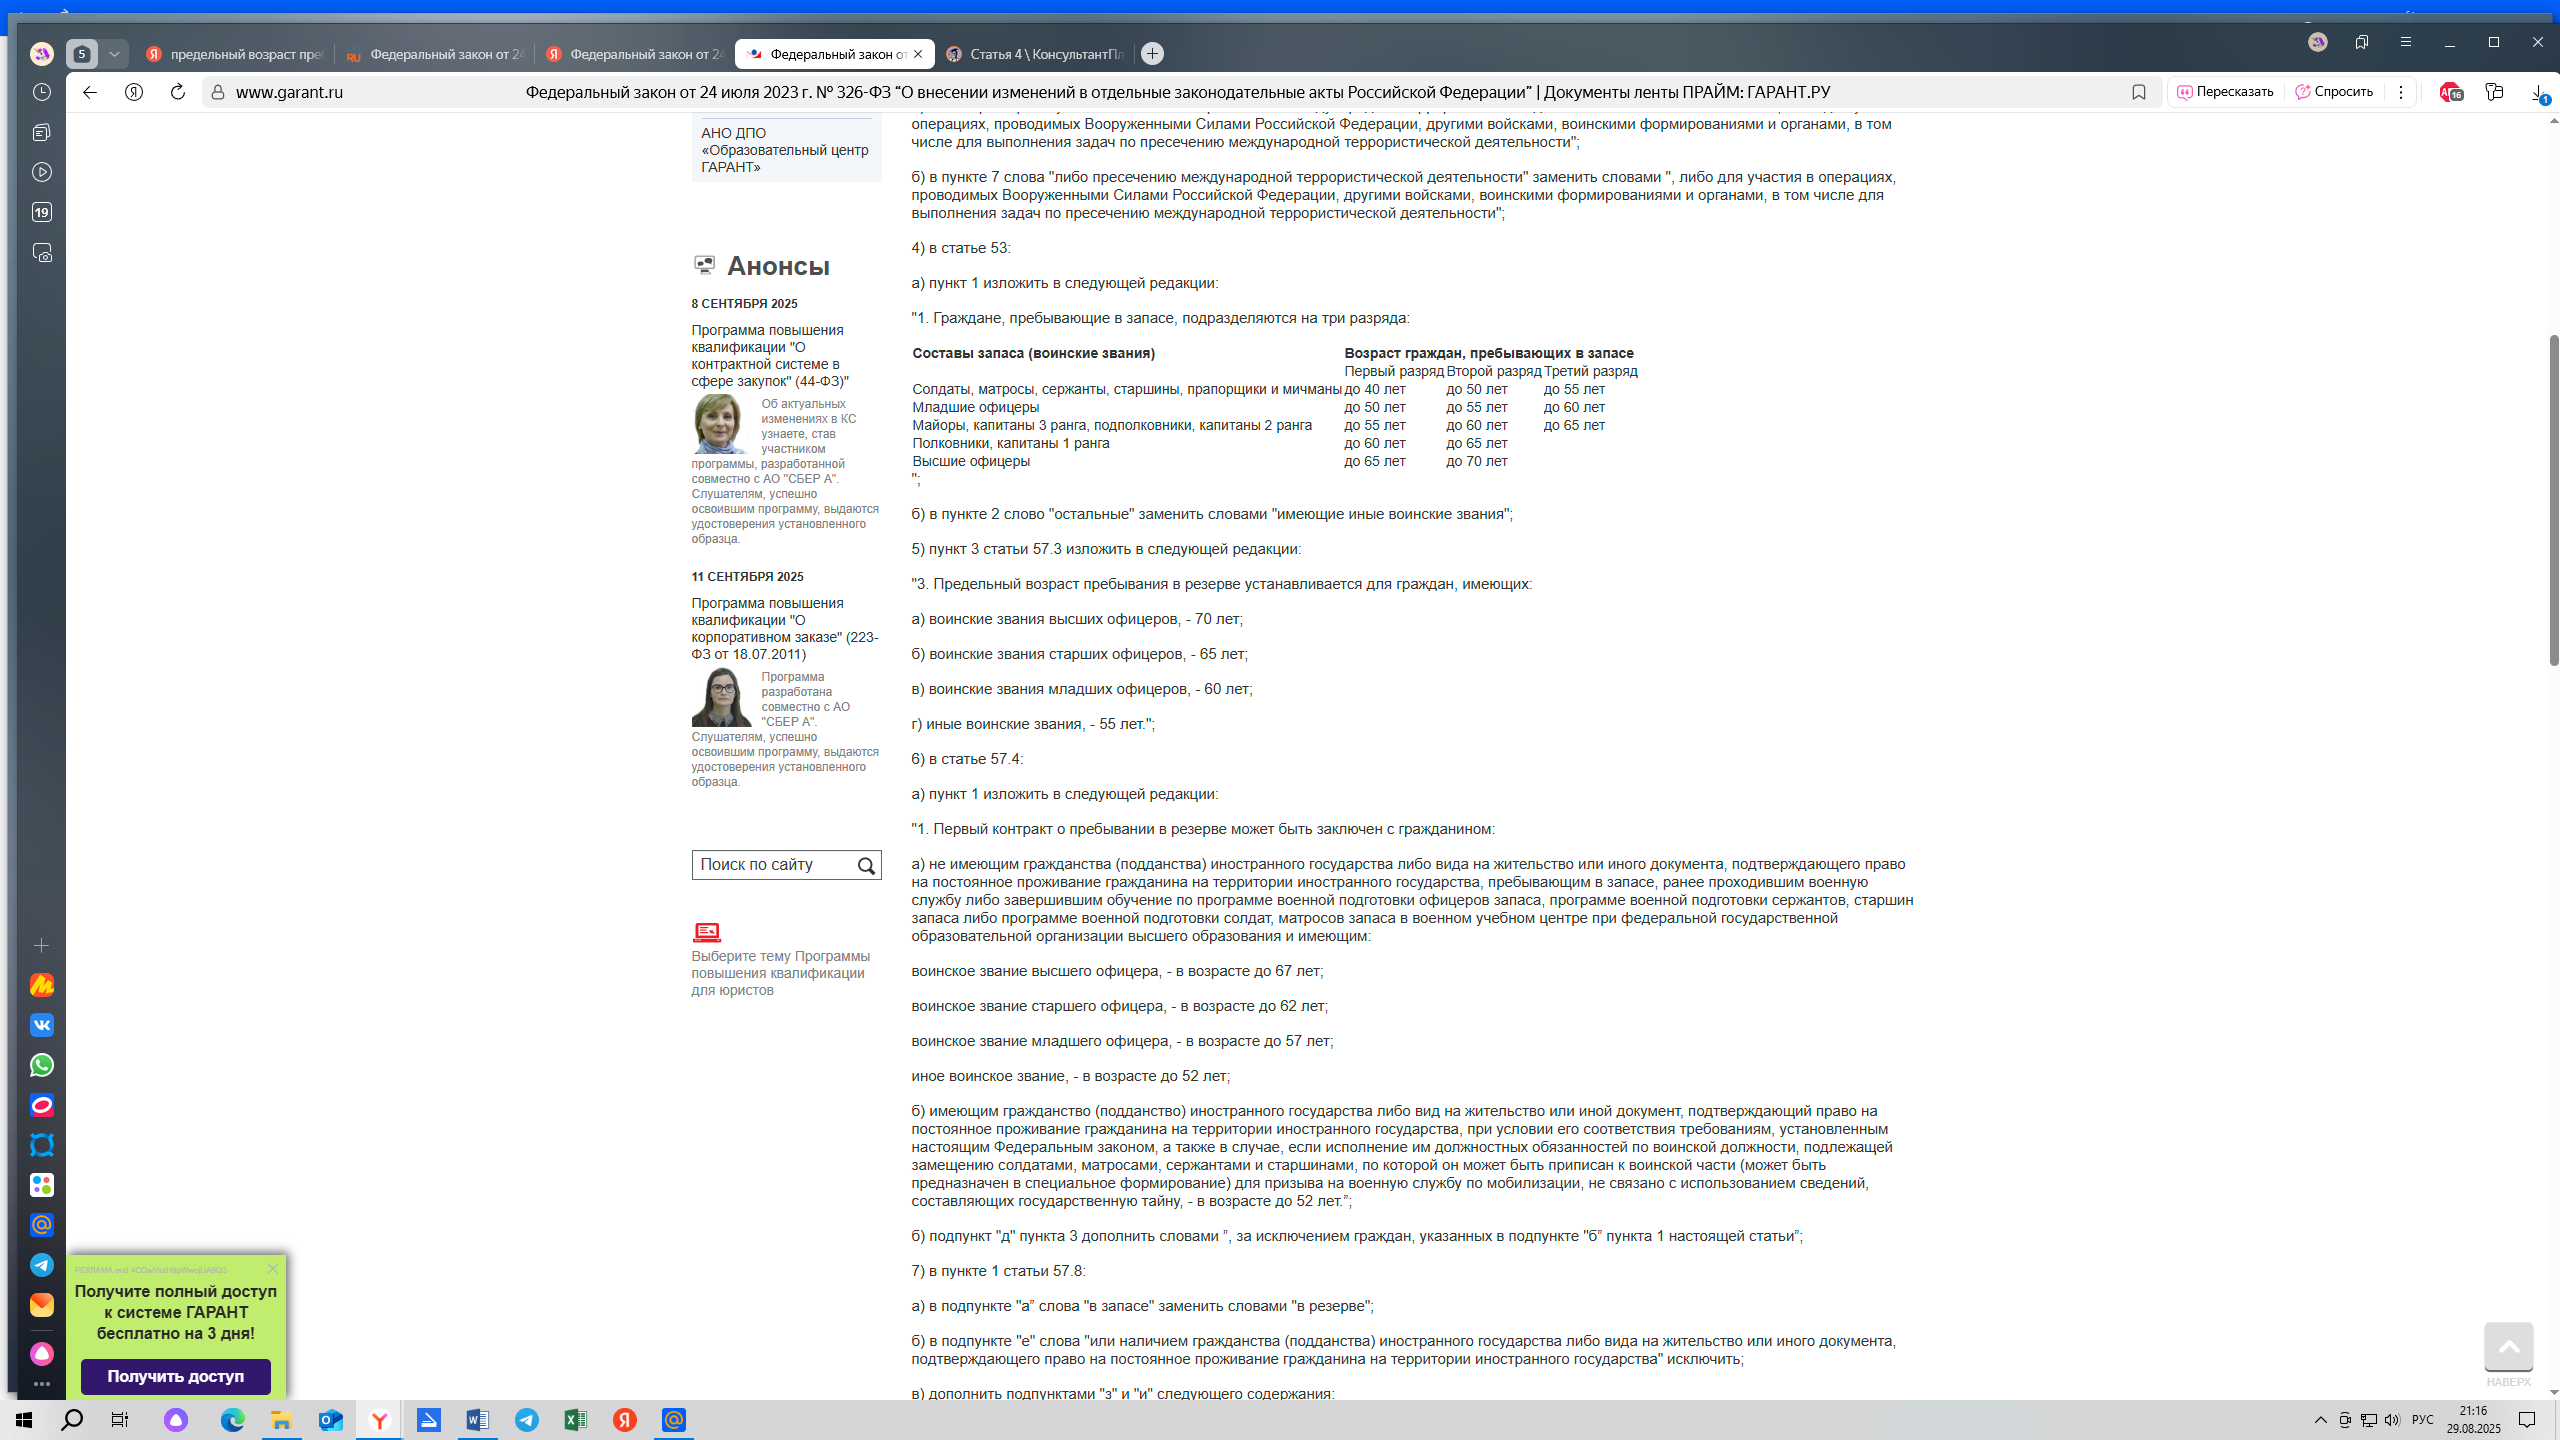Open File Explorer from the taskbar
The width and height of the screenshot is (2560, 1440).
click(x=282, y=1420)
